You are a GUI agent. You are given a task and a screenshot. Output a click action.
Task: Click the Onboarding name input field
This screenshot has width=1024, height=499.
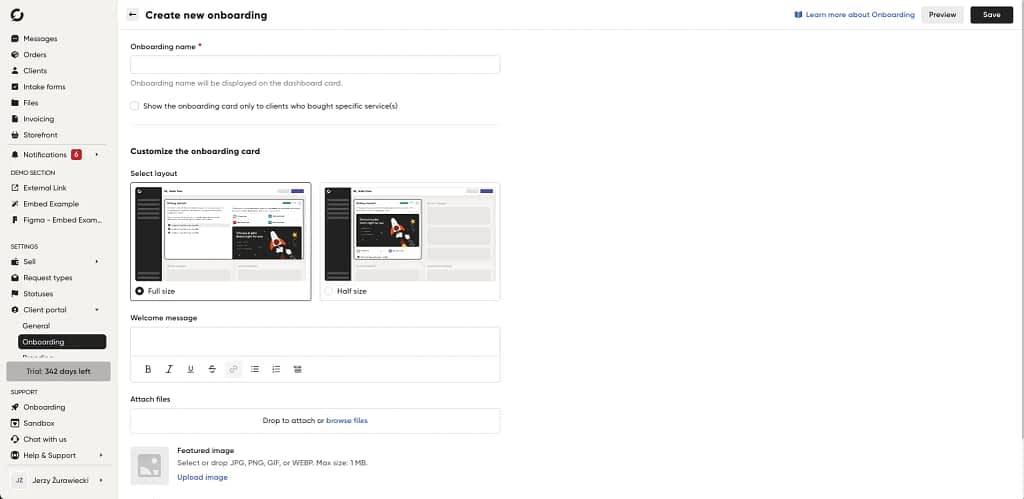[x=315, y=65]
